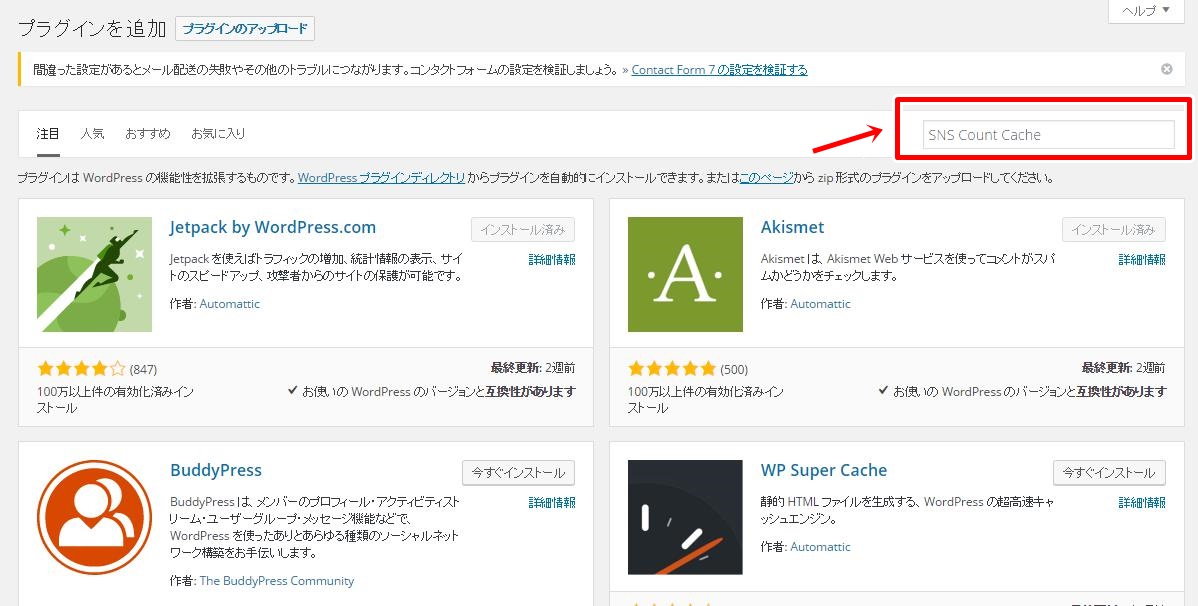Image resolution: width=1198 pixels, height=606 pixels.
Task: Open the WordPress プラグインディレクトリ link
Action: coord(381,178)
